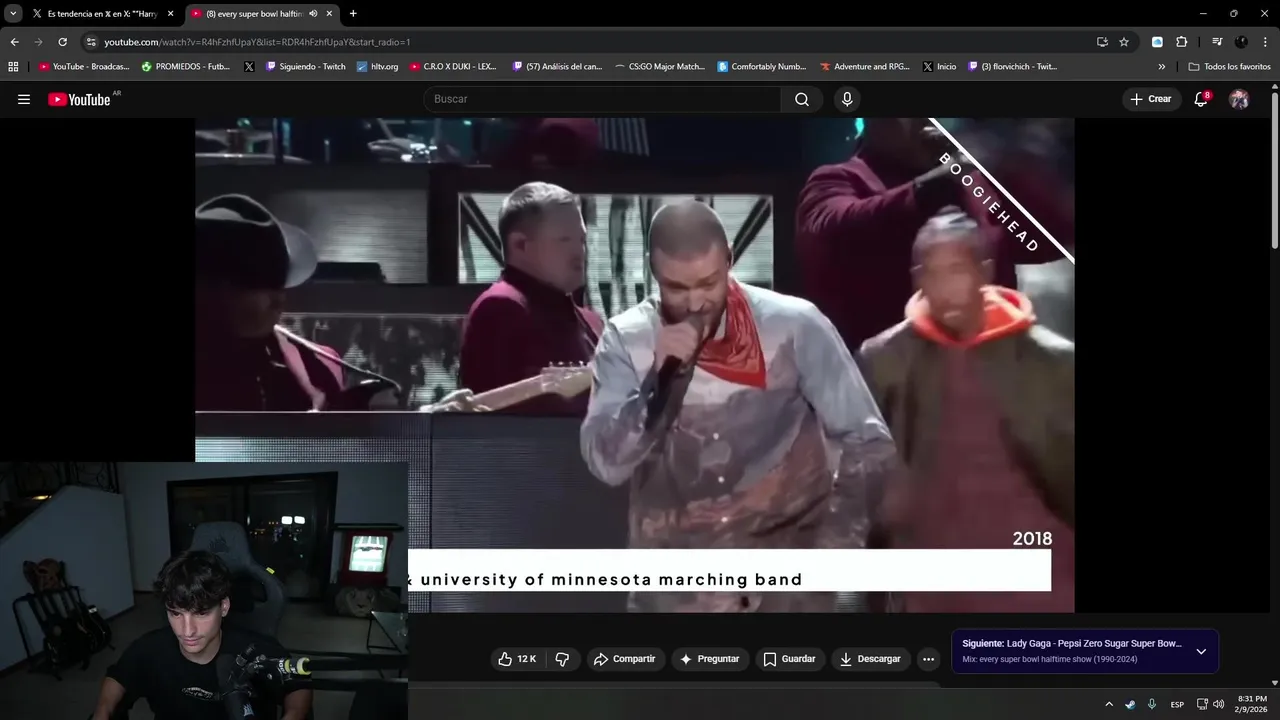Click the Descargar download button

click(x=871, y=659)
